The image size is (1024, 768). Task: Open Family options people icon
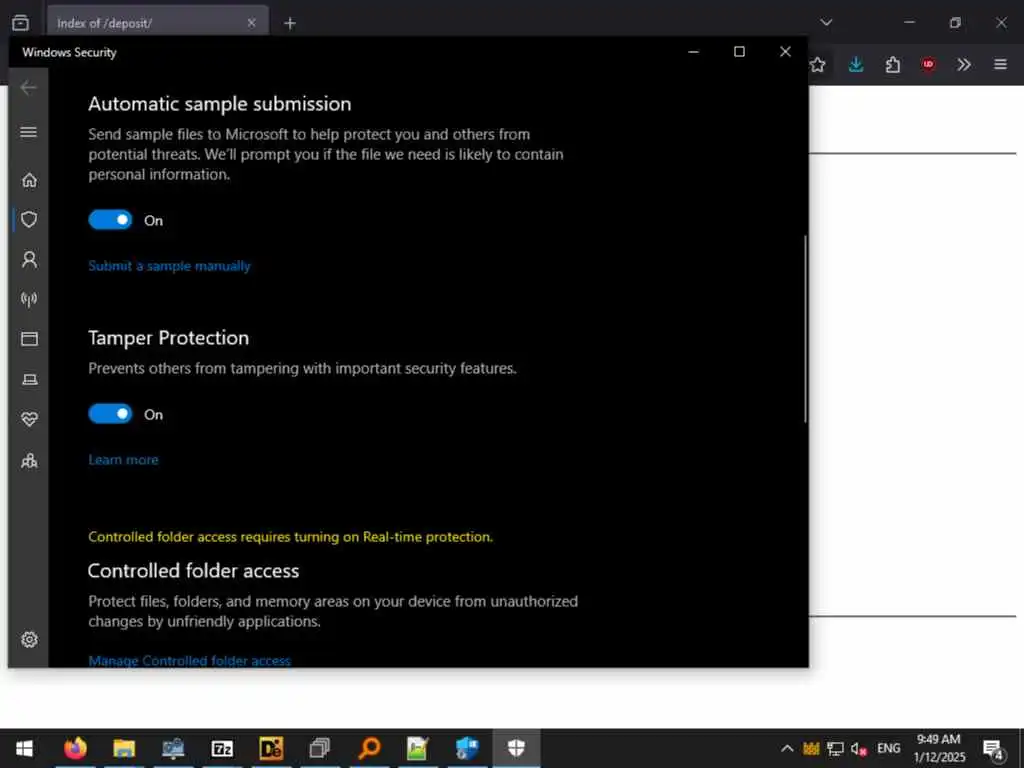coord(29,461)
